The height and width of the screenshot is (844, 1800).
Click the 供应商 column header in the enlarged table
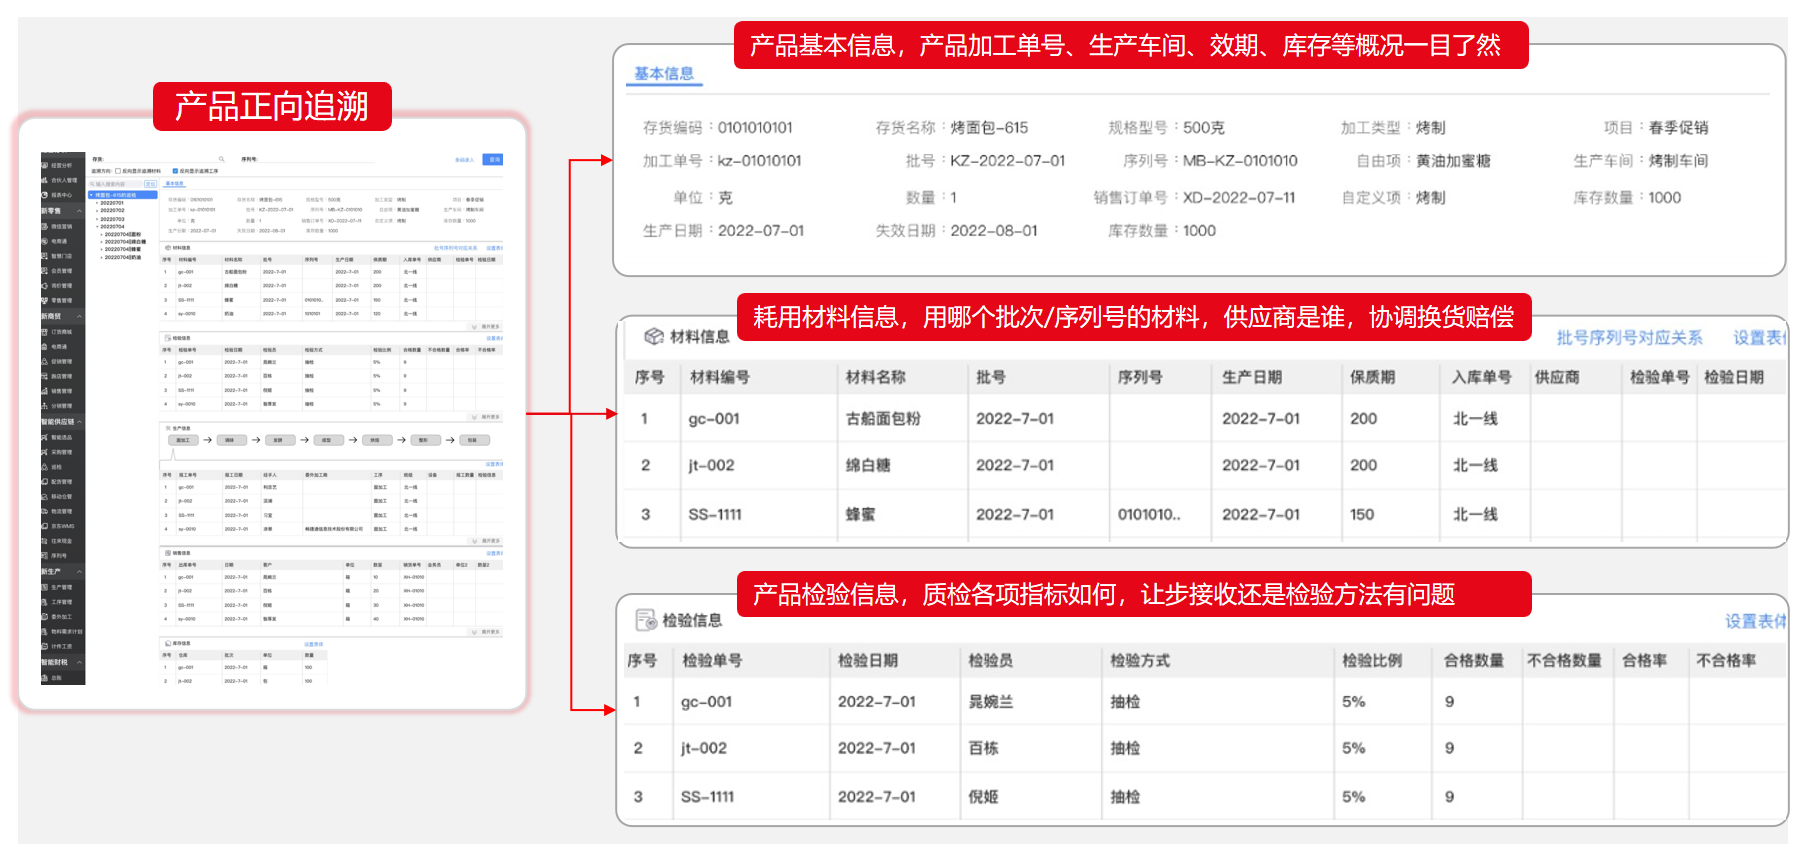pos(1557,377)
